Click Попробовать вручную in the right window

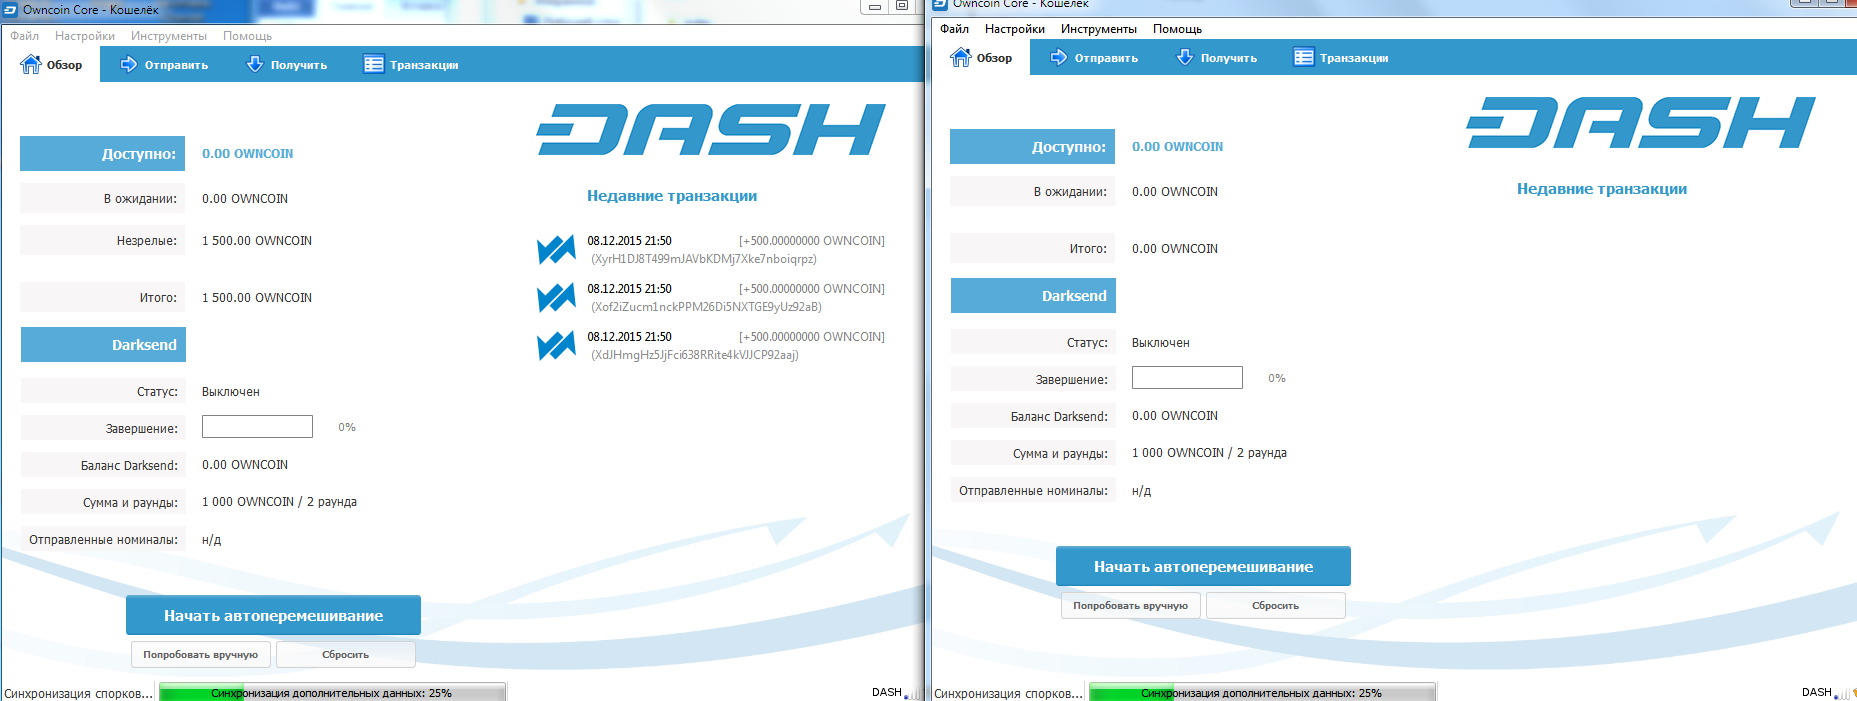[x=1130, y=606]
